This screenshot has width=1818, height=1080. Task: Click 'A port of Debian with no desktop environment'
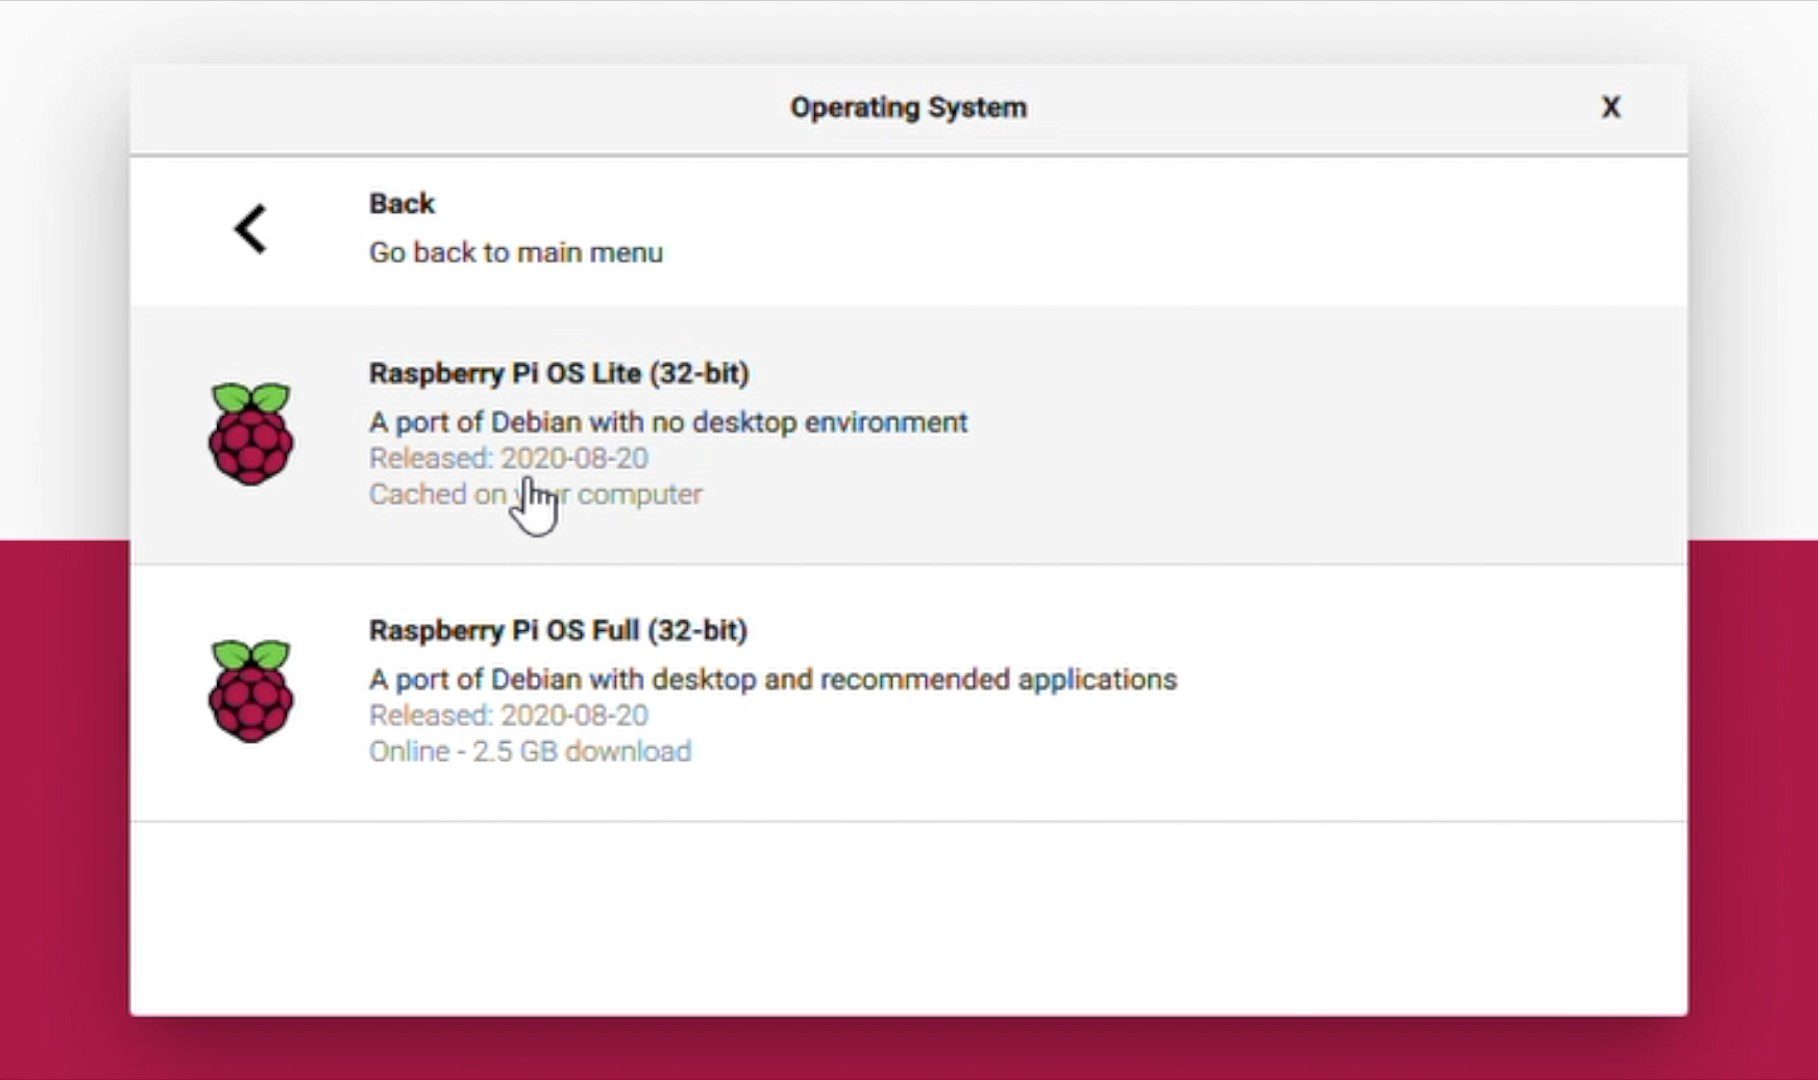pos(668,422)
